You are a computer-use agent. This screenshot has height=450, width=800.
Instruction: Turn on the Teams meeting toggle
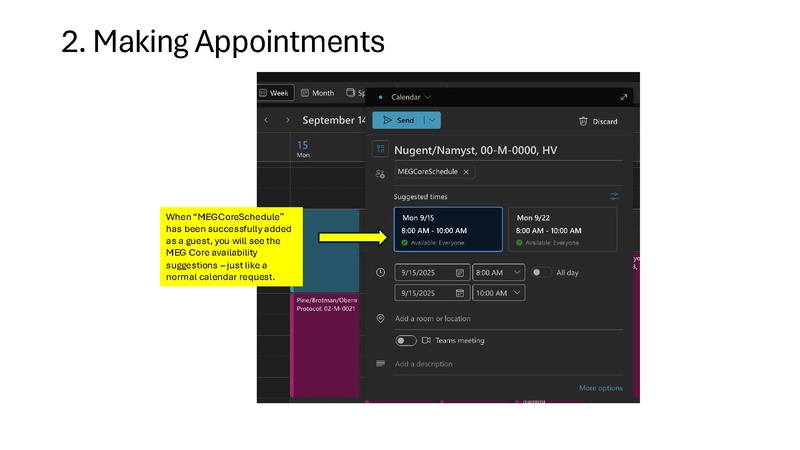point(405,340)
